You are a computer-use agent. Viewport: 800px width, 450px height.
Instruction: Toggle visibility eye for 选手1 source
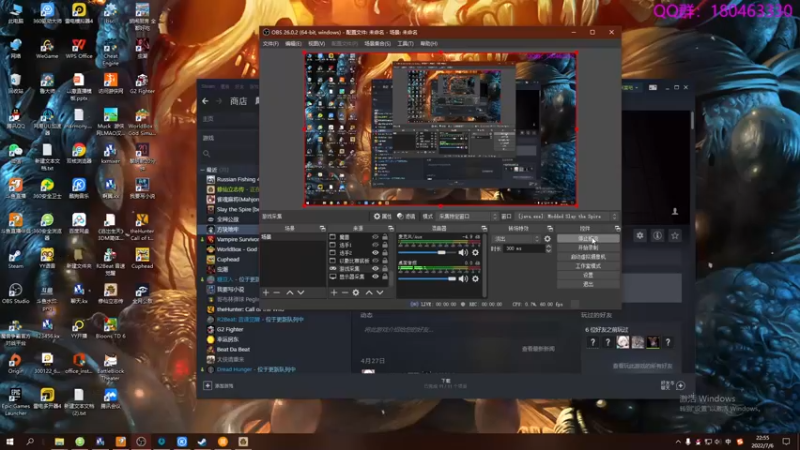click(x=376, y=245)
